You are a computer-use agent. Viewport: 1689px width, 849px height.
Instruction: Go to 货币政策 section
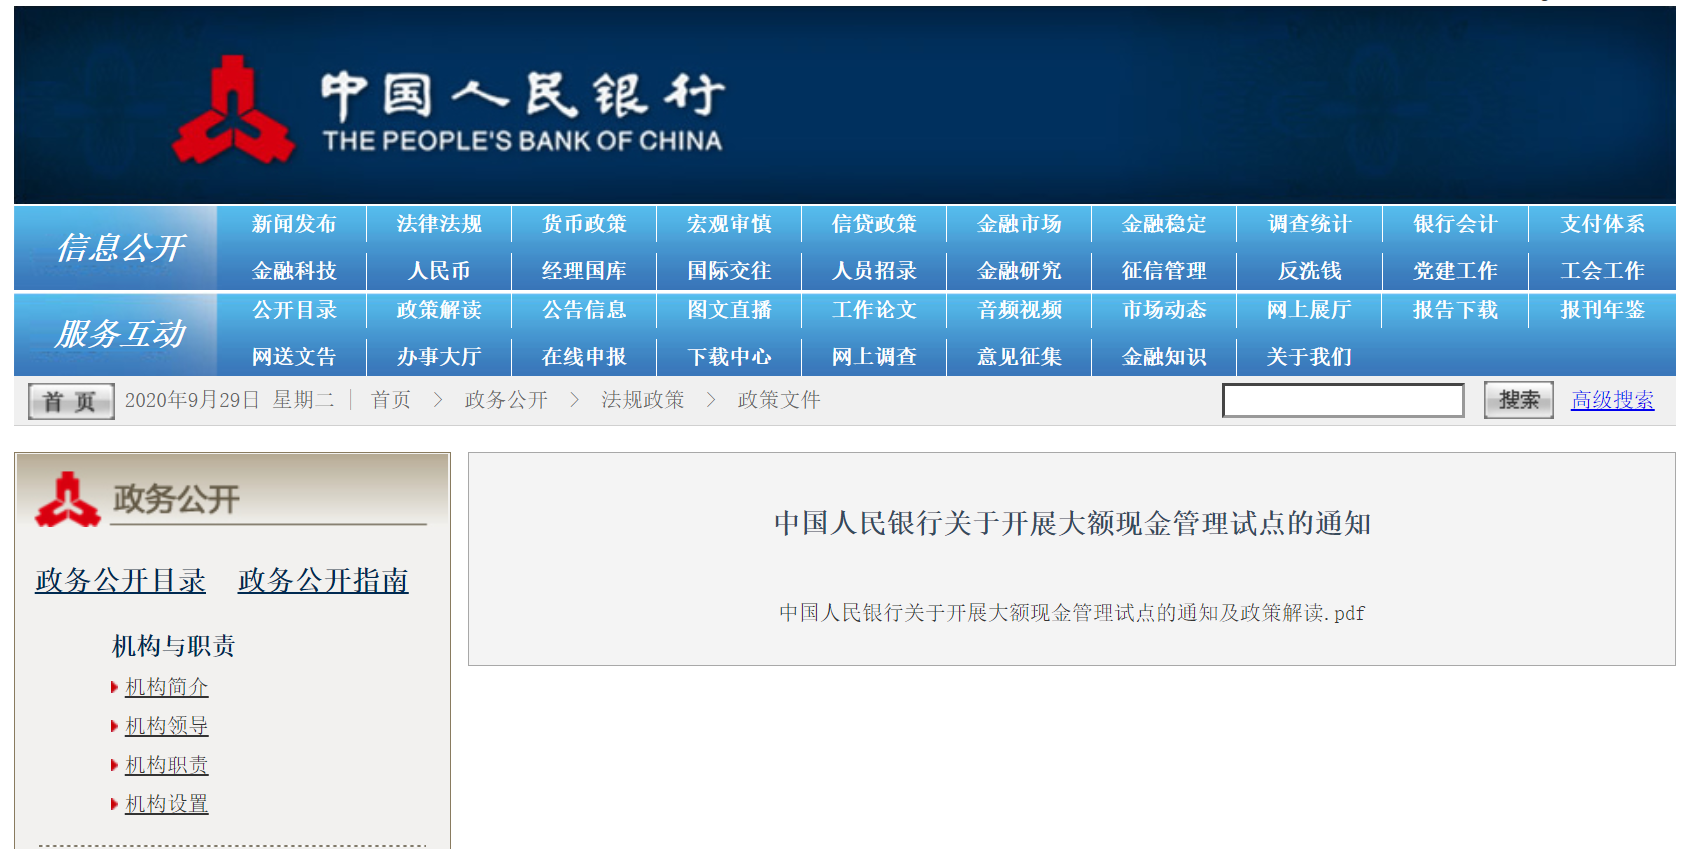coord(584,224)
